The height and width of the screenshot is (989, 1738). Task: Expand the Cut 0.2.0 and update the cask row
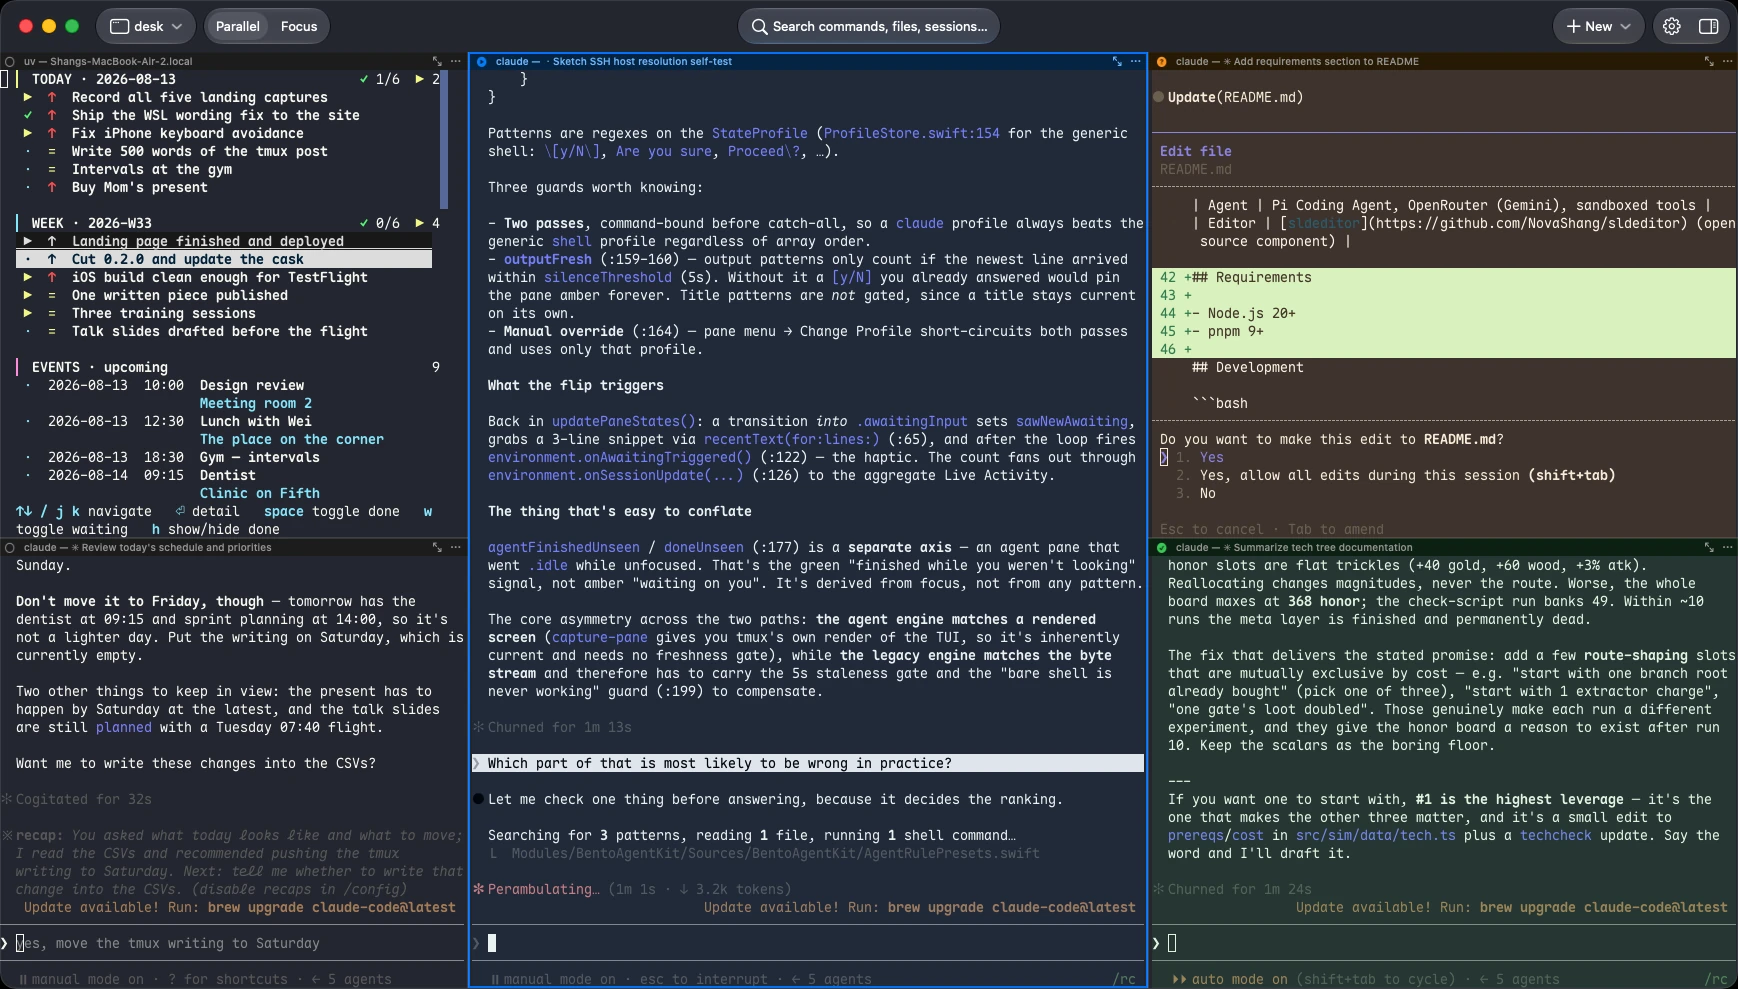tap(28, 259)
